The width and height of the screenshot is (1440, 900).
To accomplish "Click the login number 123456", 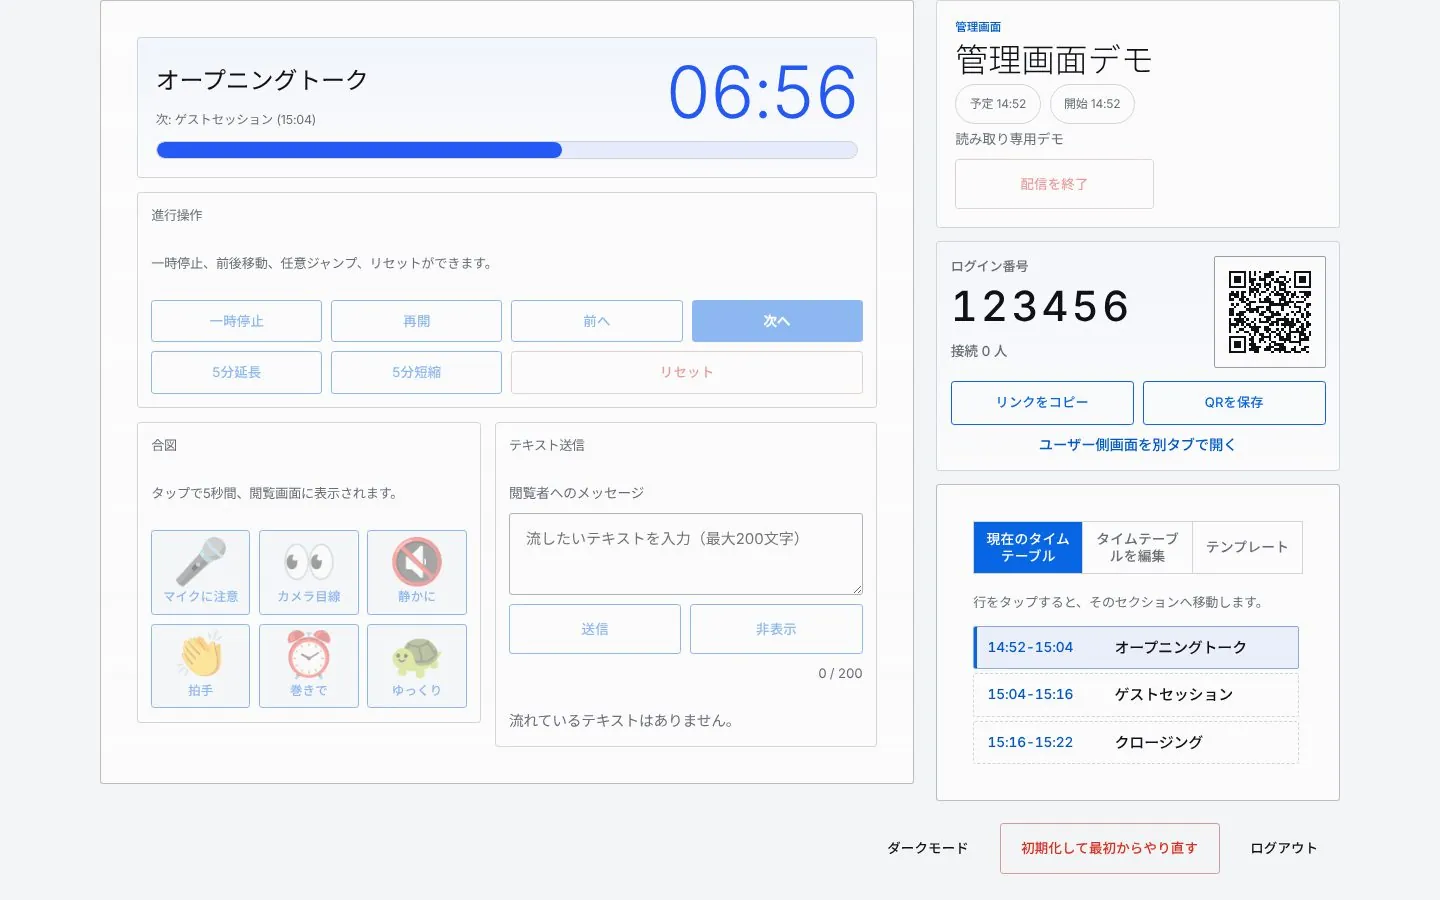I will pyautogui.click(x=1041, y=306).
